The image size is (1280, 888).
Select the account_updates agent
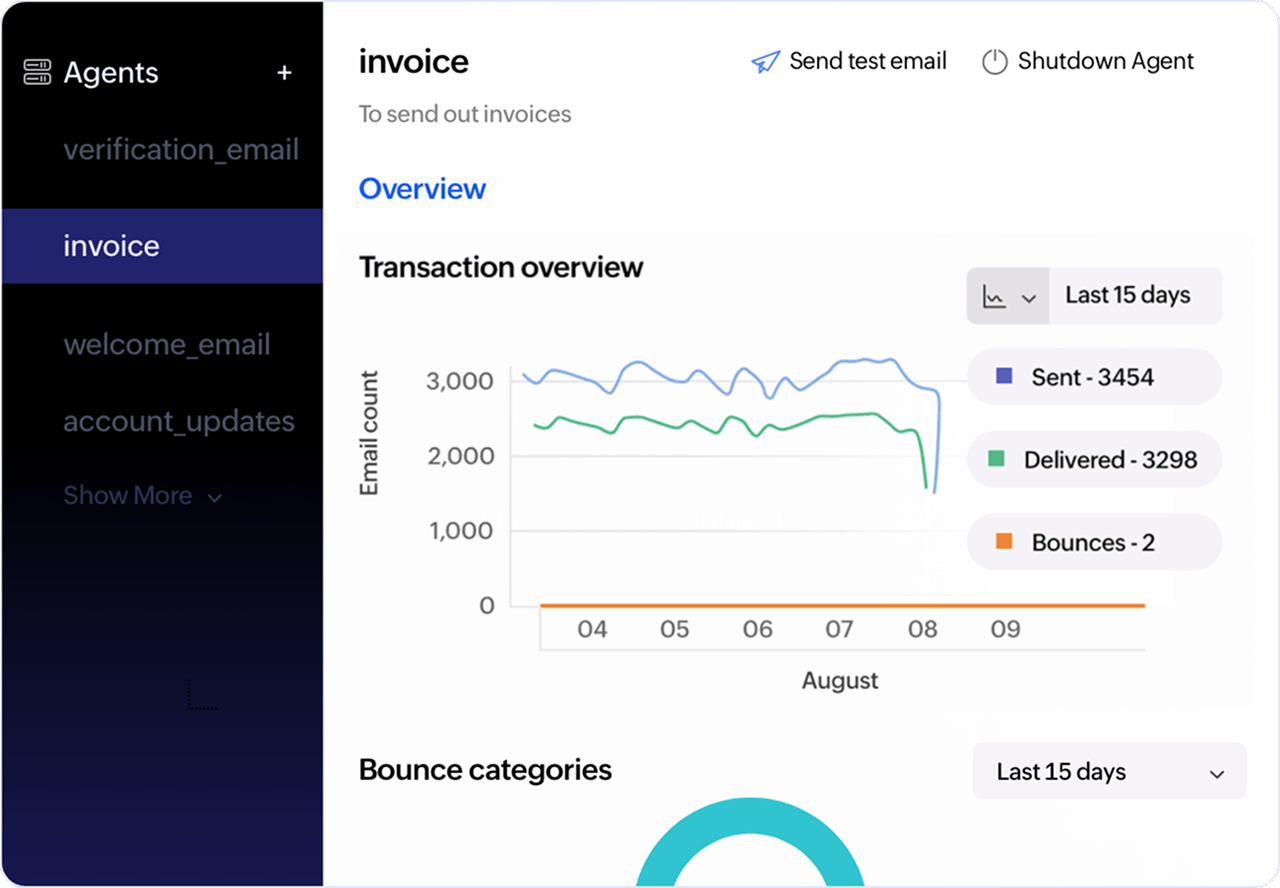tap(179, 421)
